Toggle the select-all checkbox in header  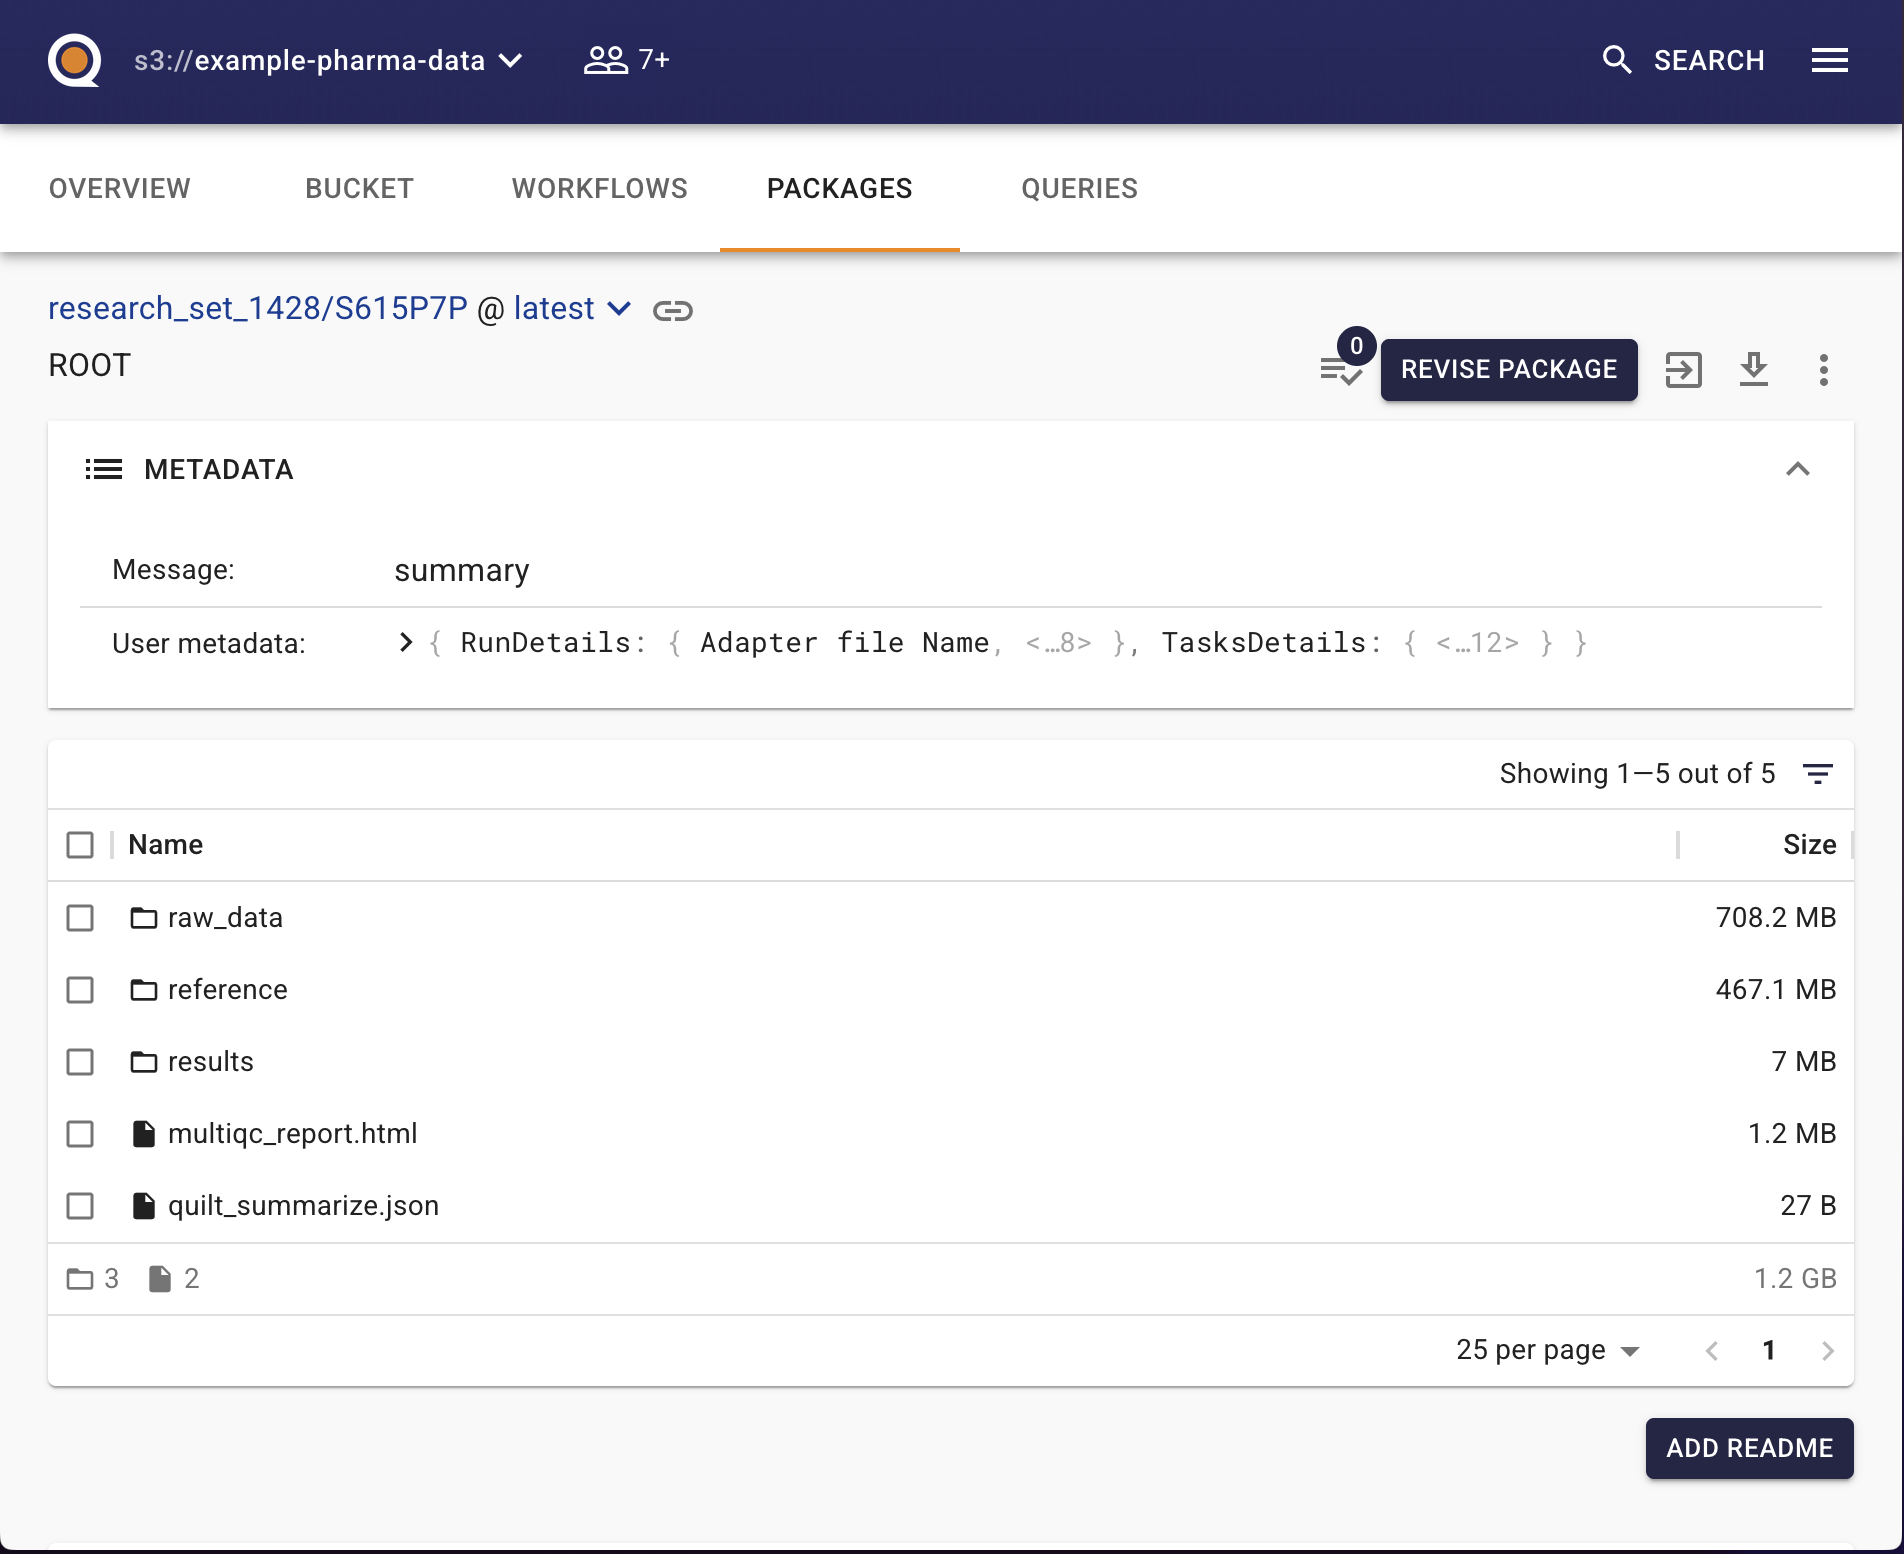80,845
